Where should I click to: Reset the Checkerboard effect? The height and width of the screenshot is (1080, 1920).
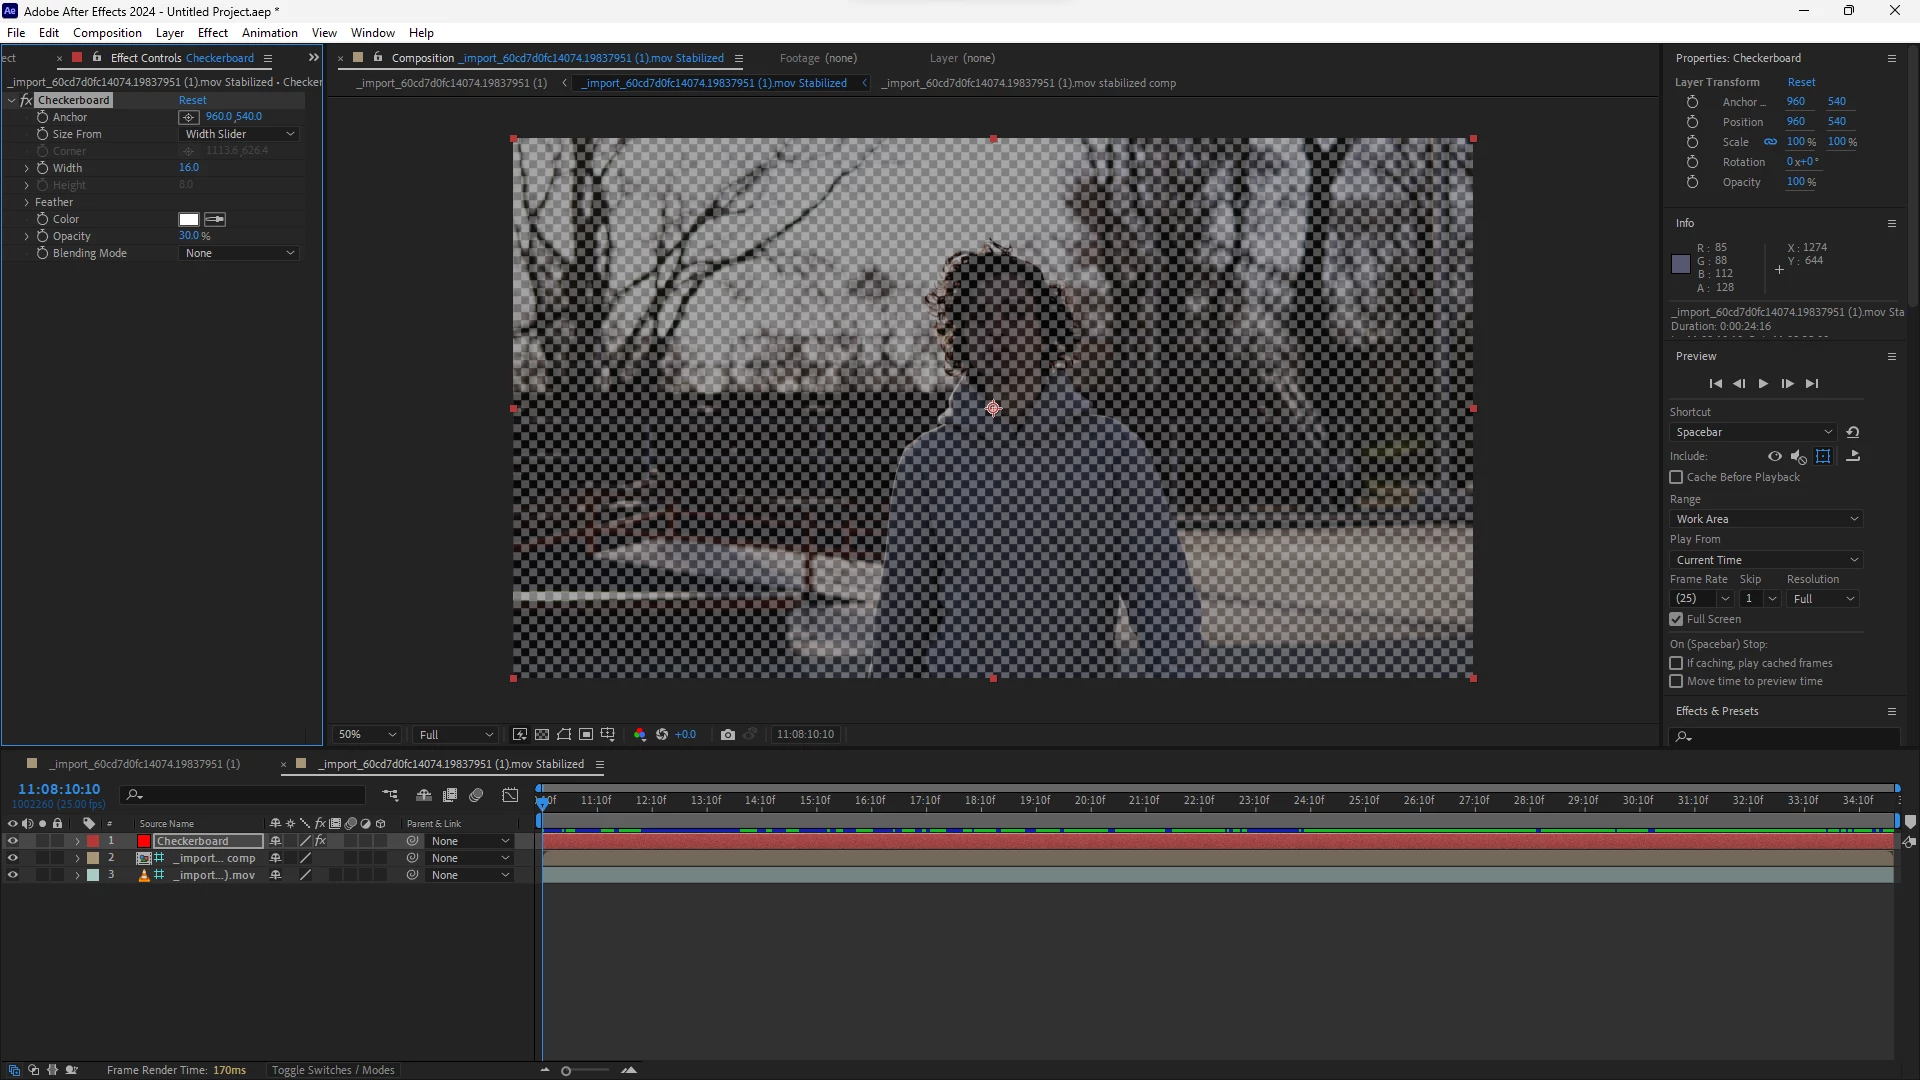192,100
